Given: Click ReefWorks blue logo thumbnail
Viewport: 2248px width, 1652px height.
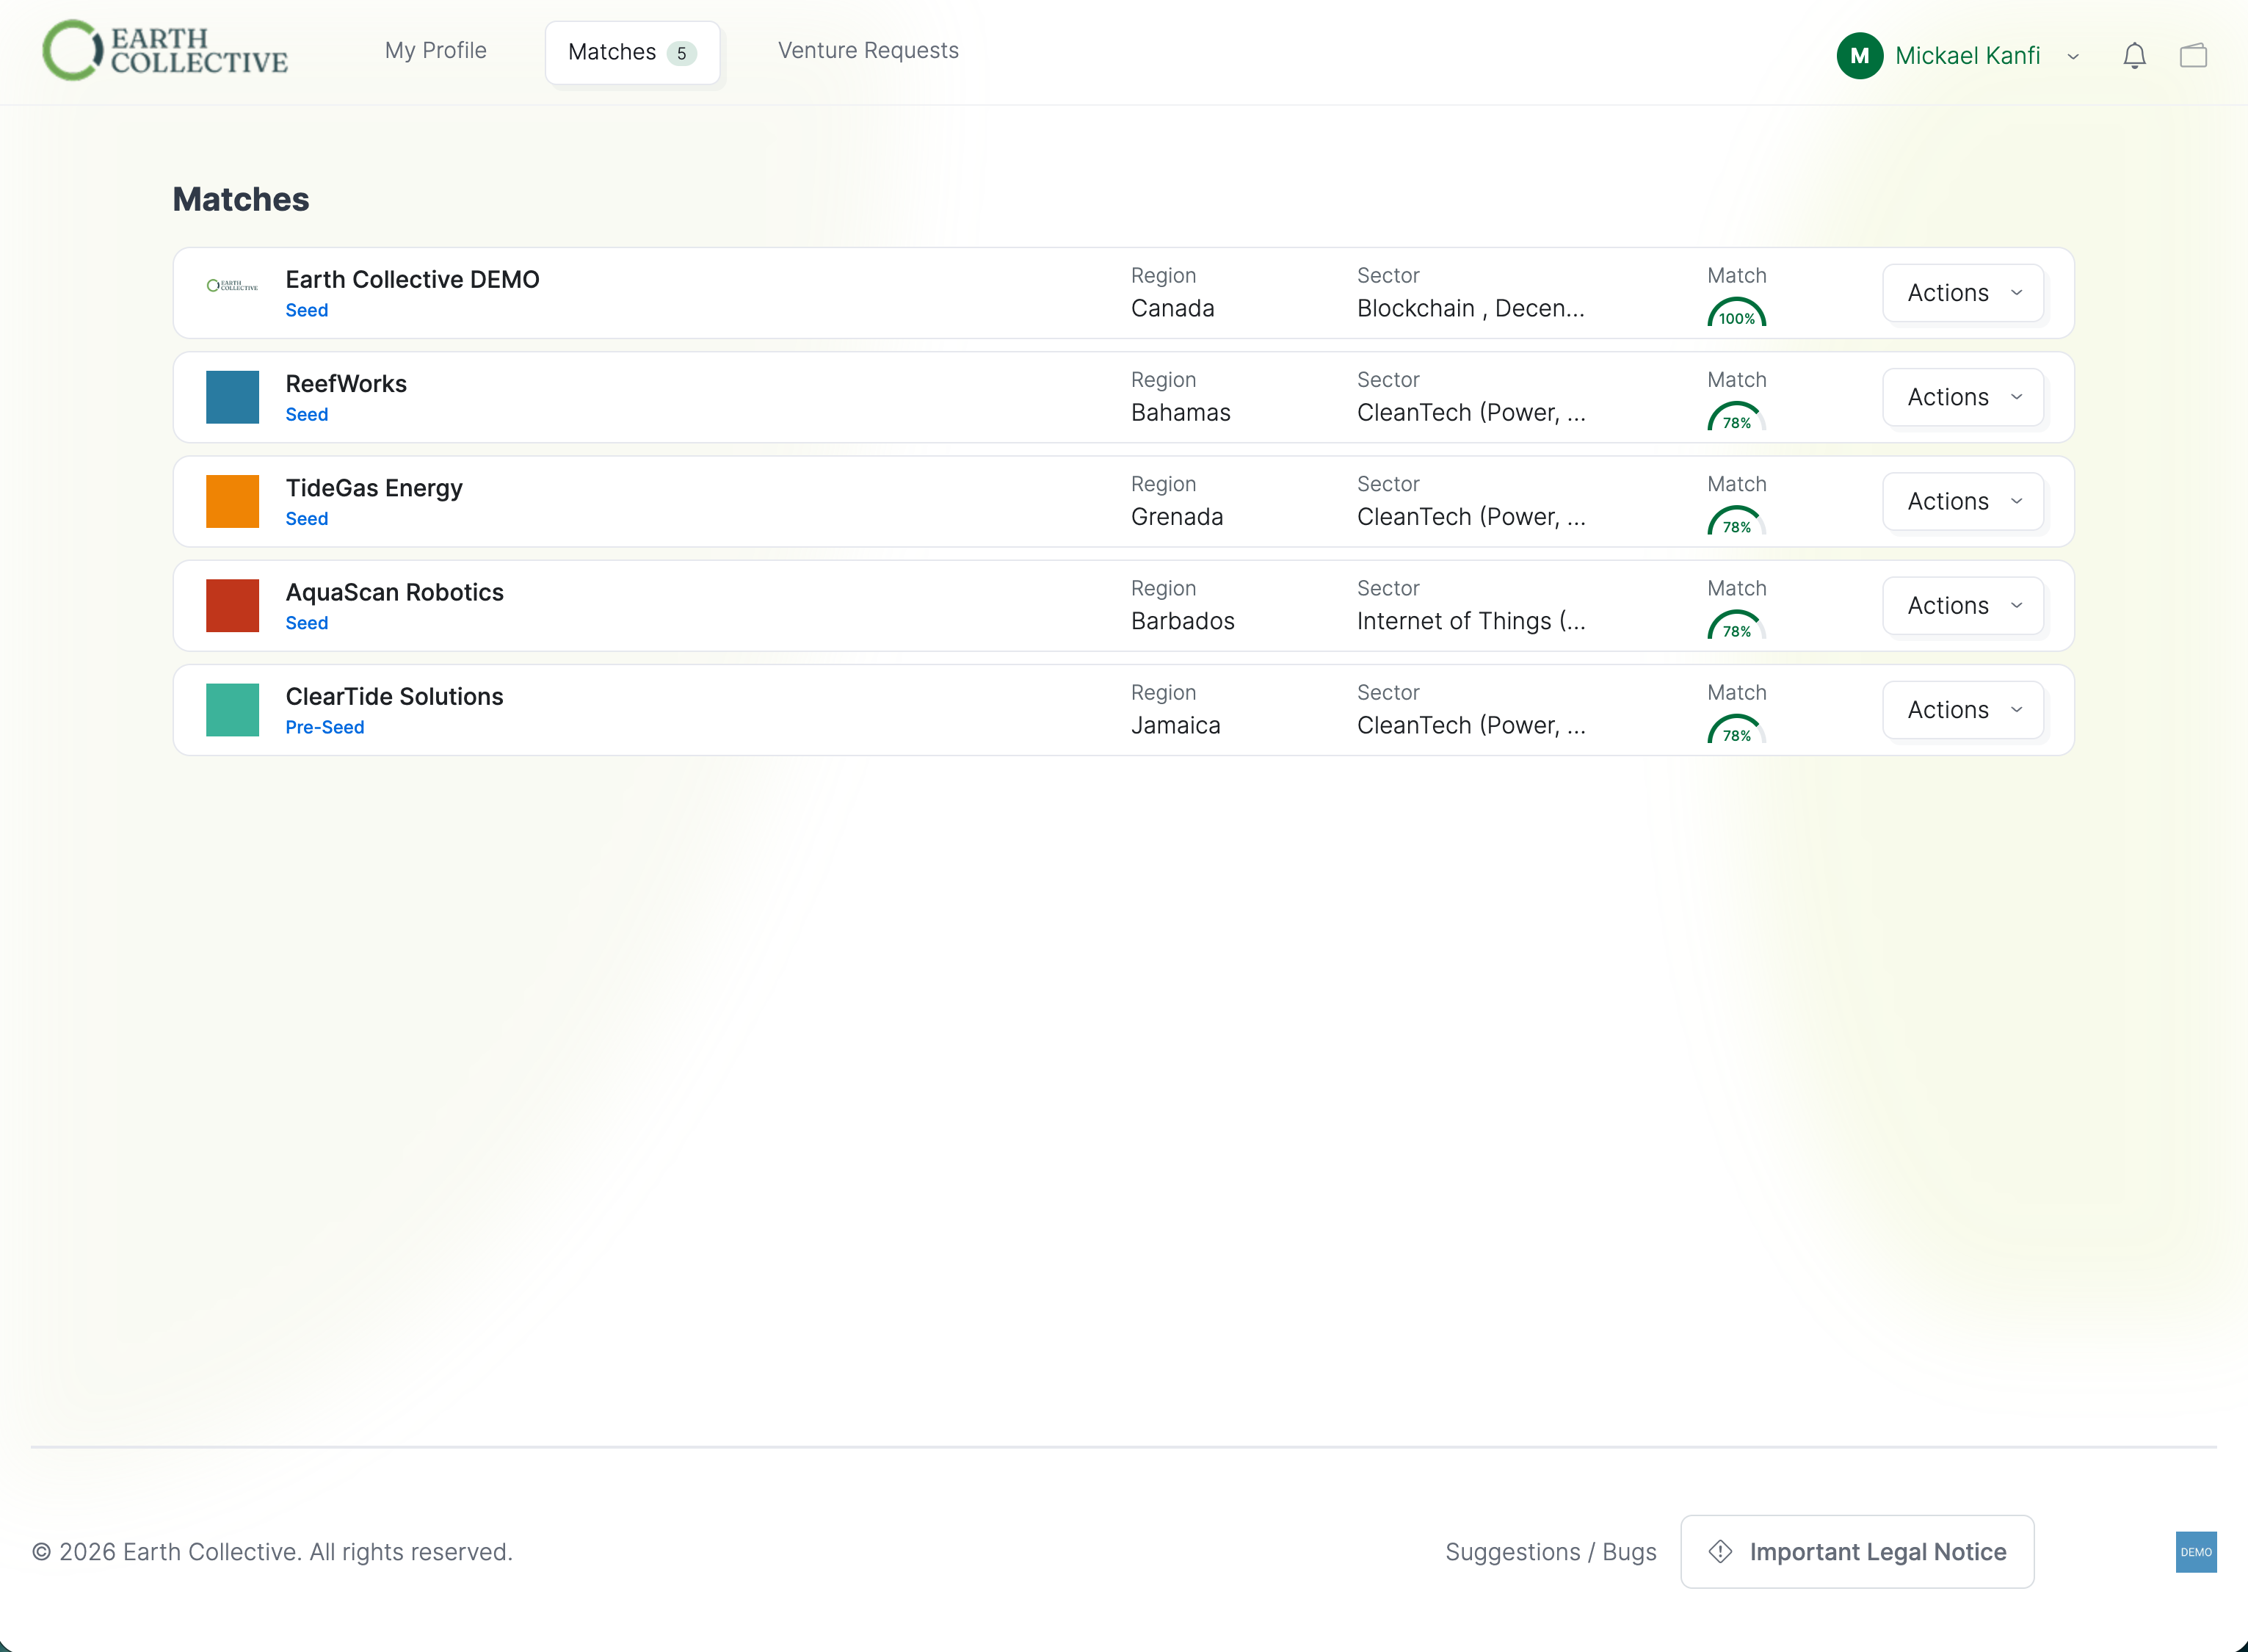Looking at the screenshot, I should click(232, 397).
